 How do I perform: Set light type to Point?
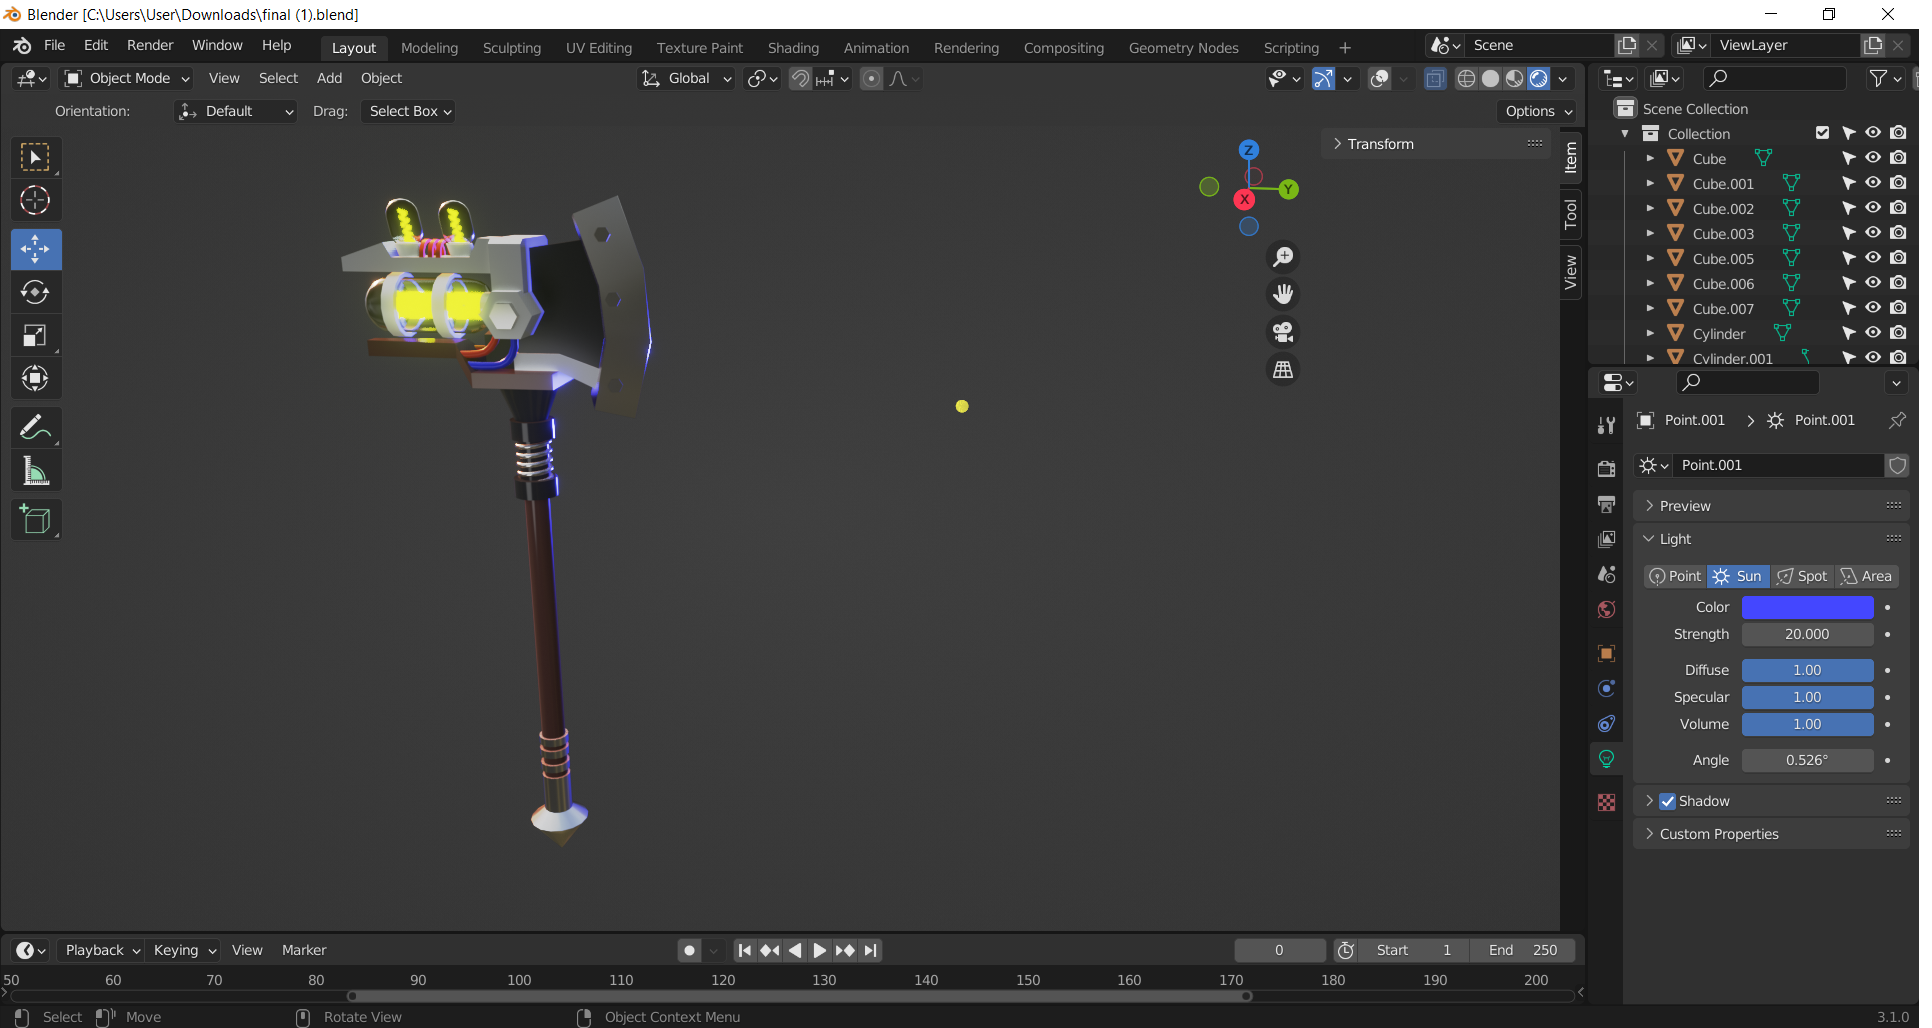point(1675,576)
